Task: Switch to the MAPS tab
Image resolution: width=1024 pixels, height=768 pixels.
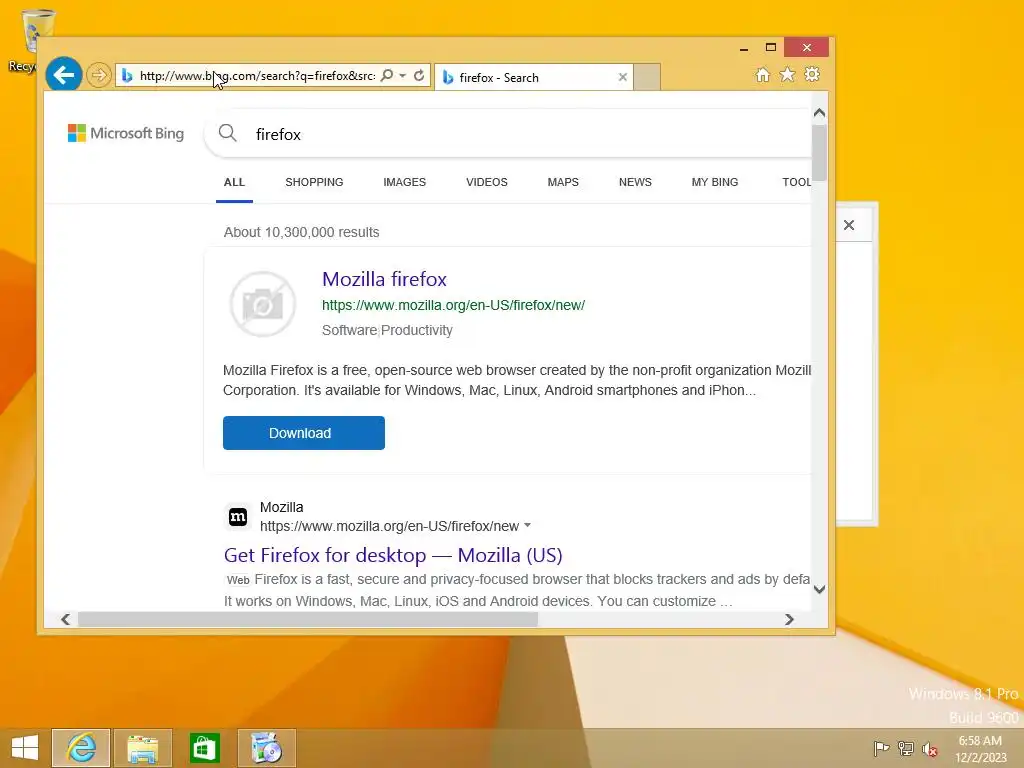Action: pos(563,182)
